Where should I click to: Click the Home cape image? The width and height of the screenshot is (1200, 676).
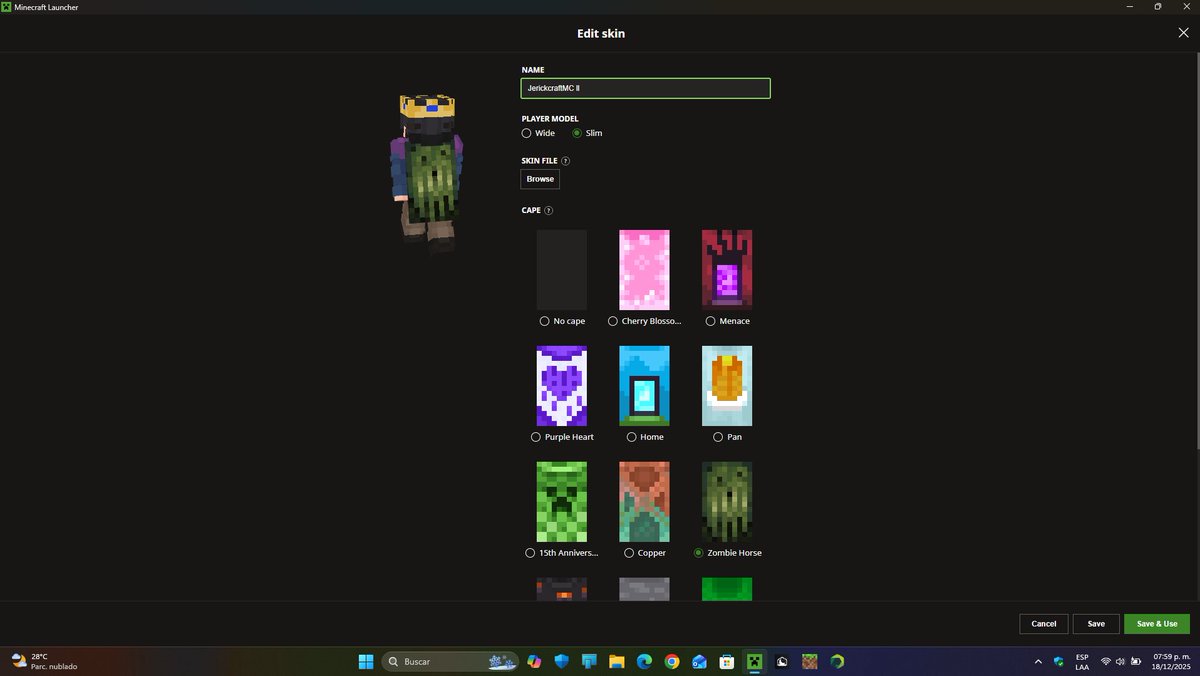(x=644, y=386)
